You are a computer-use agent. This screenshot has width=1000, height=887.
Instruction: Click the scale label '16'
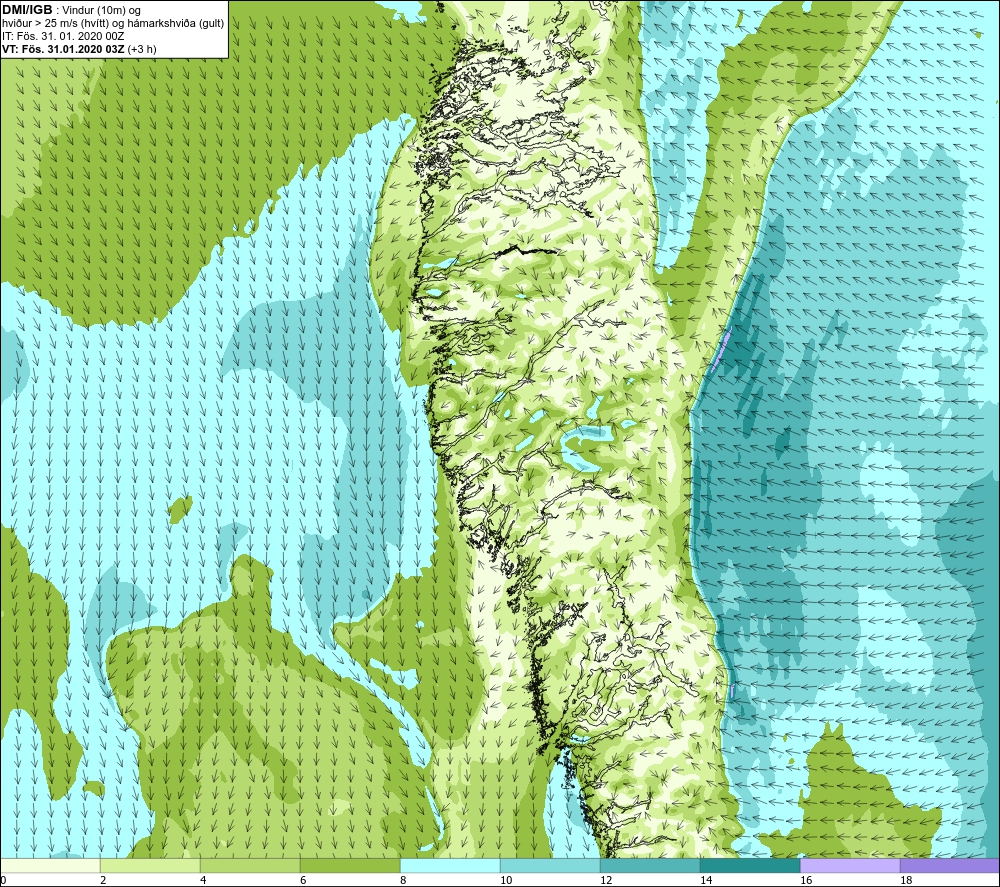pos(806,880)
